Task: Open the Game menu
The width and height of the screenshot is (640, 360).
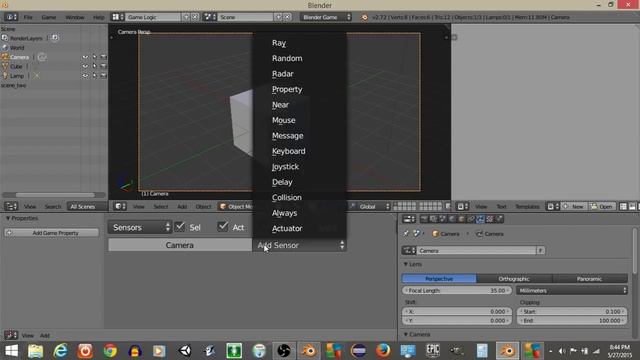Action: coord(49,17)
